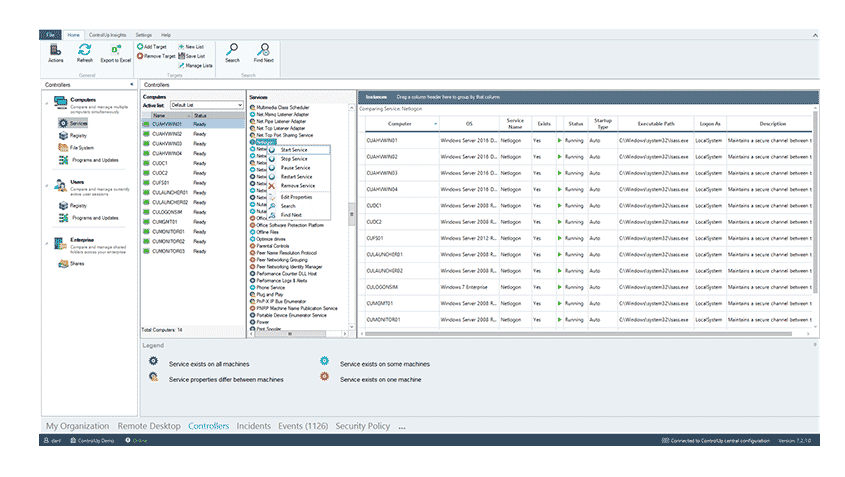The height and width of the screenshot is (477, 845).
Task: Select the Users section icon
Action: [60, 185]
